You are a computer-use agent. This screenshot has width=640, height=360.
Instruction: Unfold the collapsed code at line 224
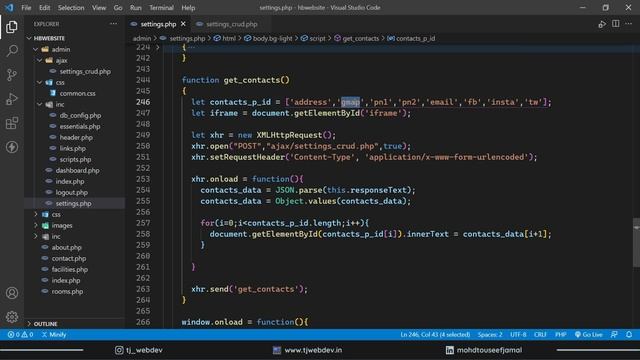tap(158, 47)
